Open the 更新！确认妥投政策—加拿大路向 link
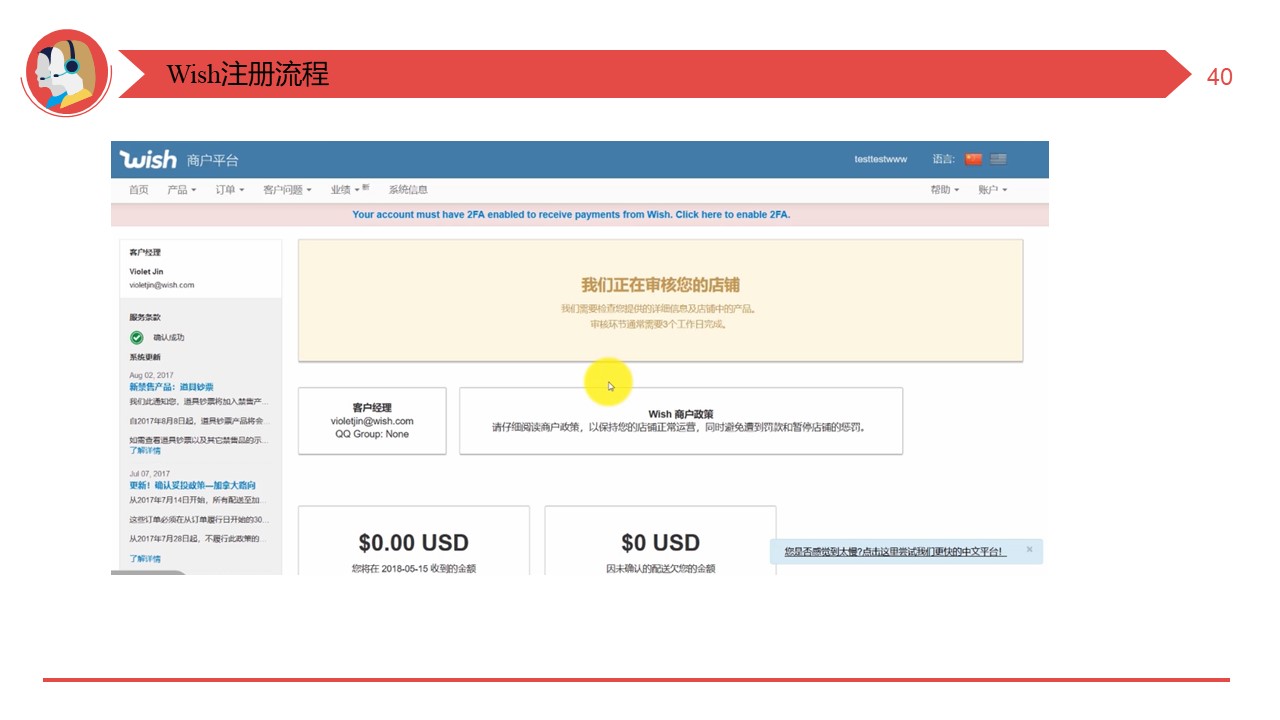 pyautogui.click(x=192, y=486)
